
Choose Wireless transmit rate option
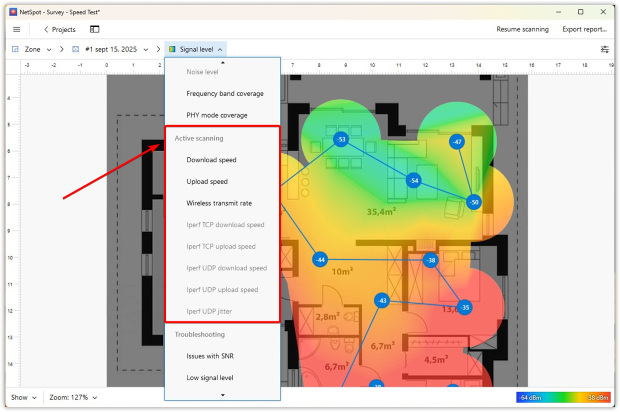click(219, 203)
